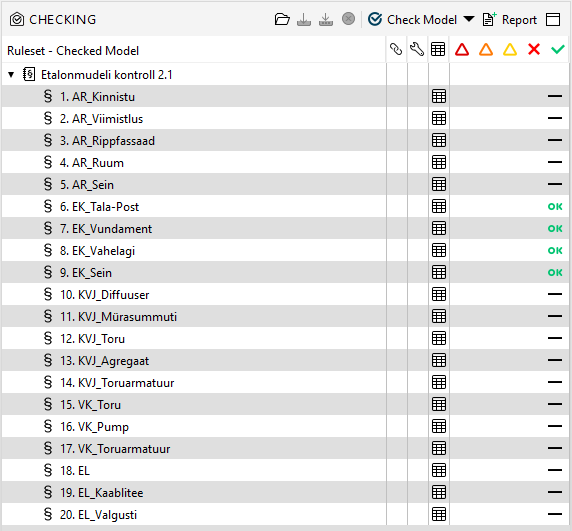Click the first save-ruleset download icon

pyautogui.click(x=304, y=19)
